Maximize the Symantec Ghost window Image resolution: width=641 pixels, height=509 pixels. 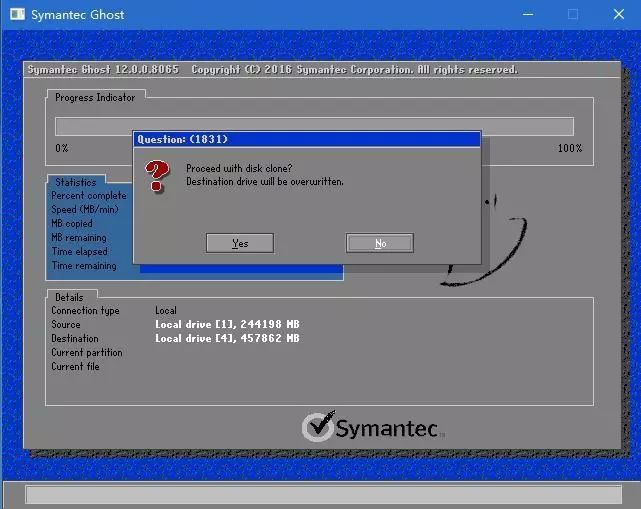click(x=573, y=14)
